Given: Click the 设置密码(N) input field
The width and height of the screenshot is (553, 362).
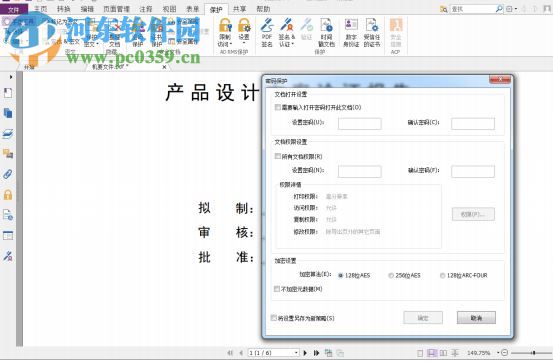Looking at the screenshot, I should [359, 171].
